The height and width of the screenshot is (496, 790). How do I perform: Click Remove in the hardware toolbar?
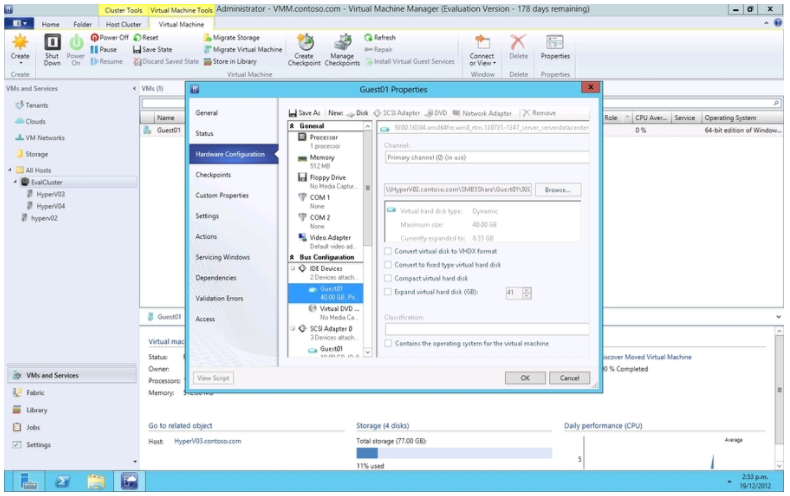click(539, 113)
